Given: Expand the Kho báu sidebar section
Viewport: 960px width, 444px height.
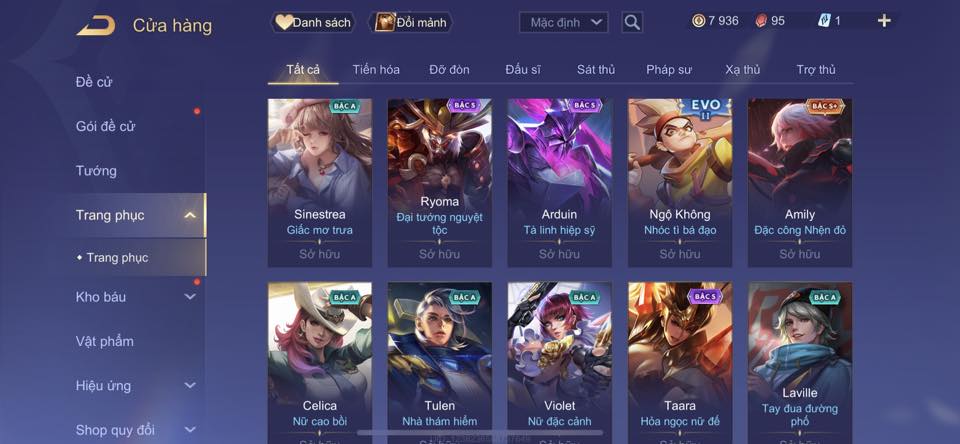Looking at the screenshot, I should (190, 296).
